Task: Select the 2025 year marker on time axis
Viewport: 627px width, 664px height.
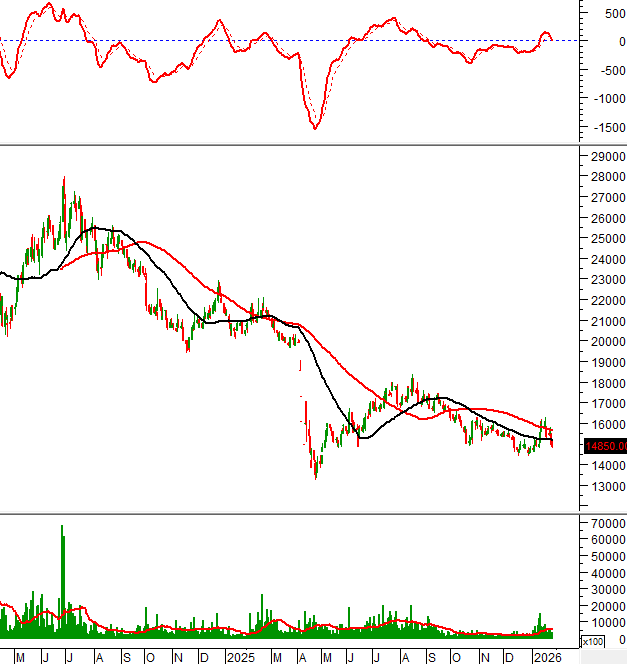Action: [239, 657]
